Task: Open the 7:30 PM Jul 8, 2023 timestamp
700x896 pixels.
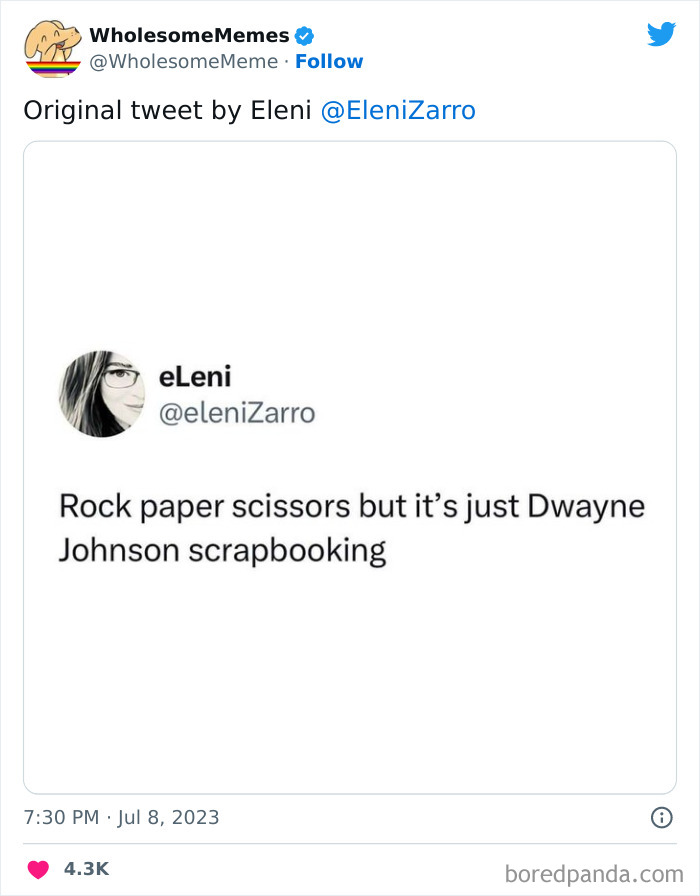Action: tap(121, 817)
